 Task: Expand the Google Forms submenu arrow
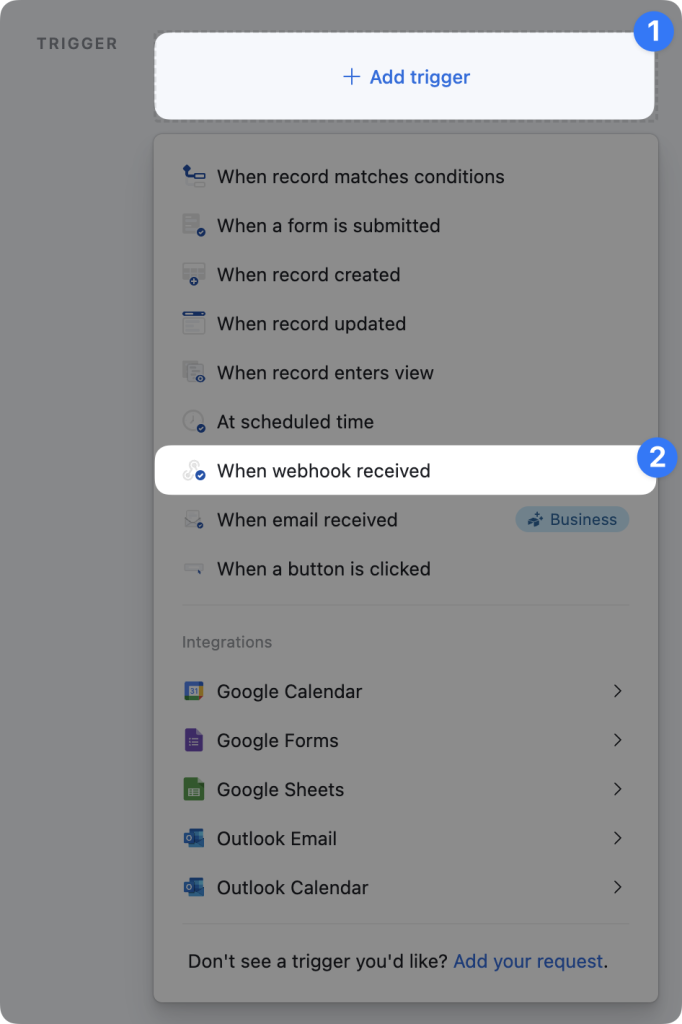pos(618,740)
